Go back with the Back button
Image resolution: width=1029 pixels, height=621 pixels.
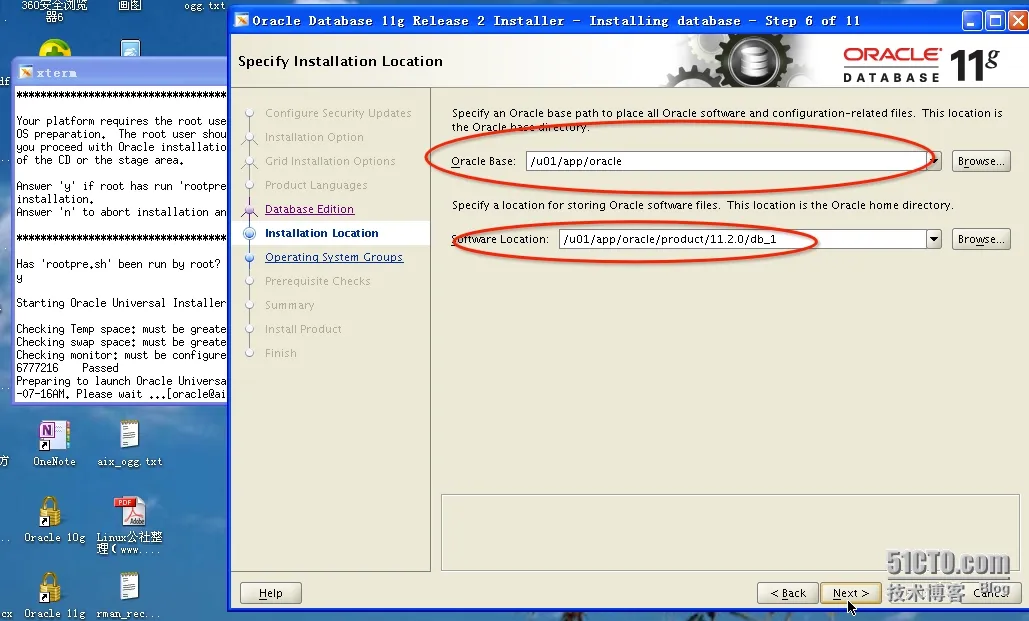788,593
